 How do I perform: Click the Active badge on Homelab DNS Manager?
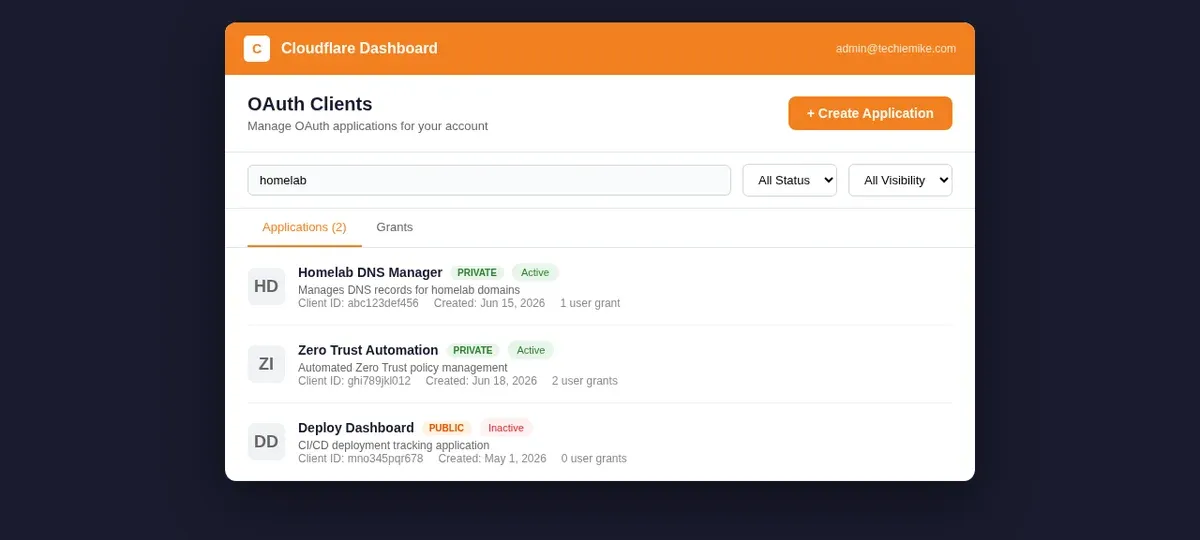(x=535, y=272)
